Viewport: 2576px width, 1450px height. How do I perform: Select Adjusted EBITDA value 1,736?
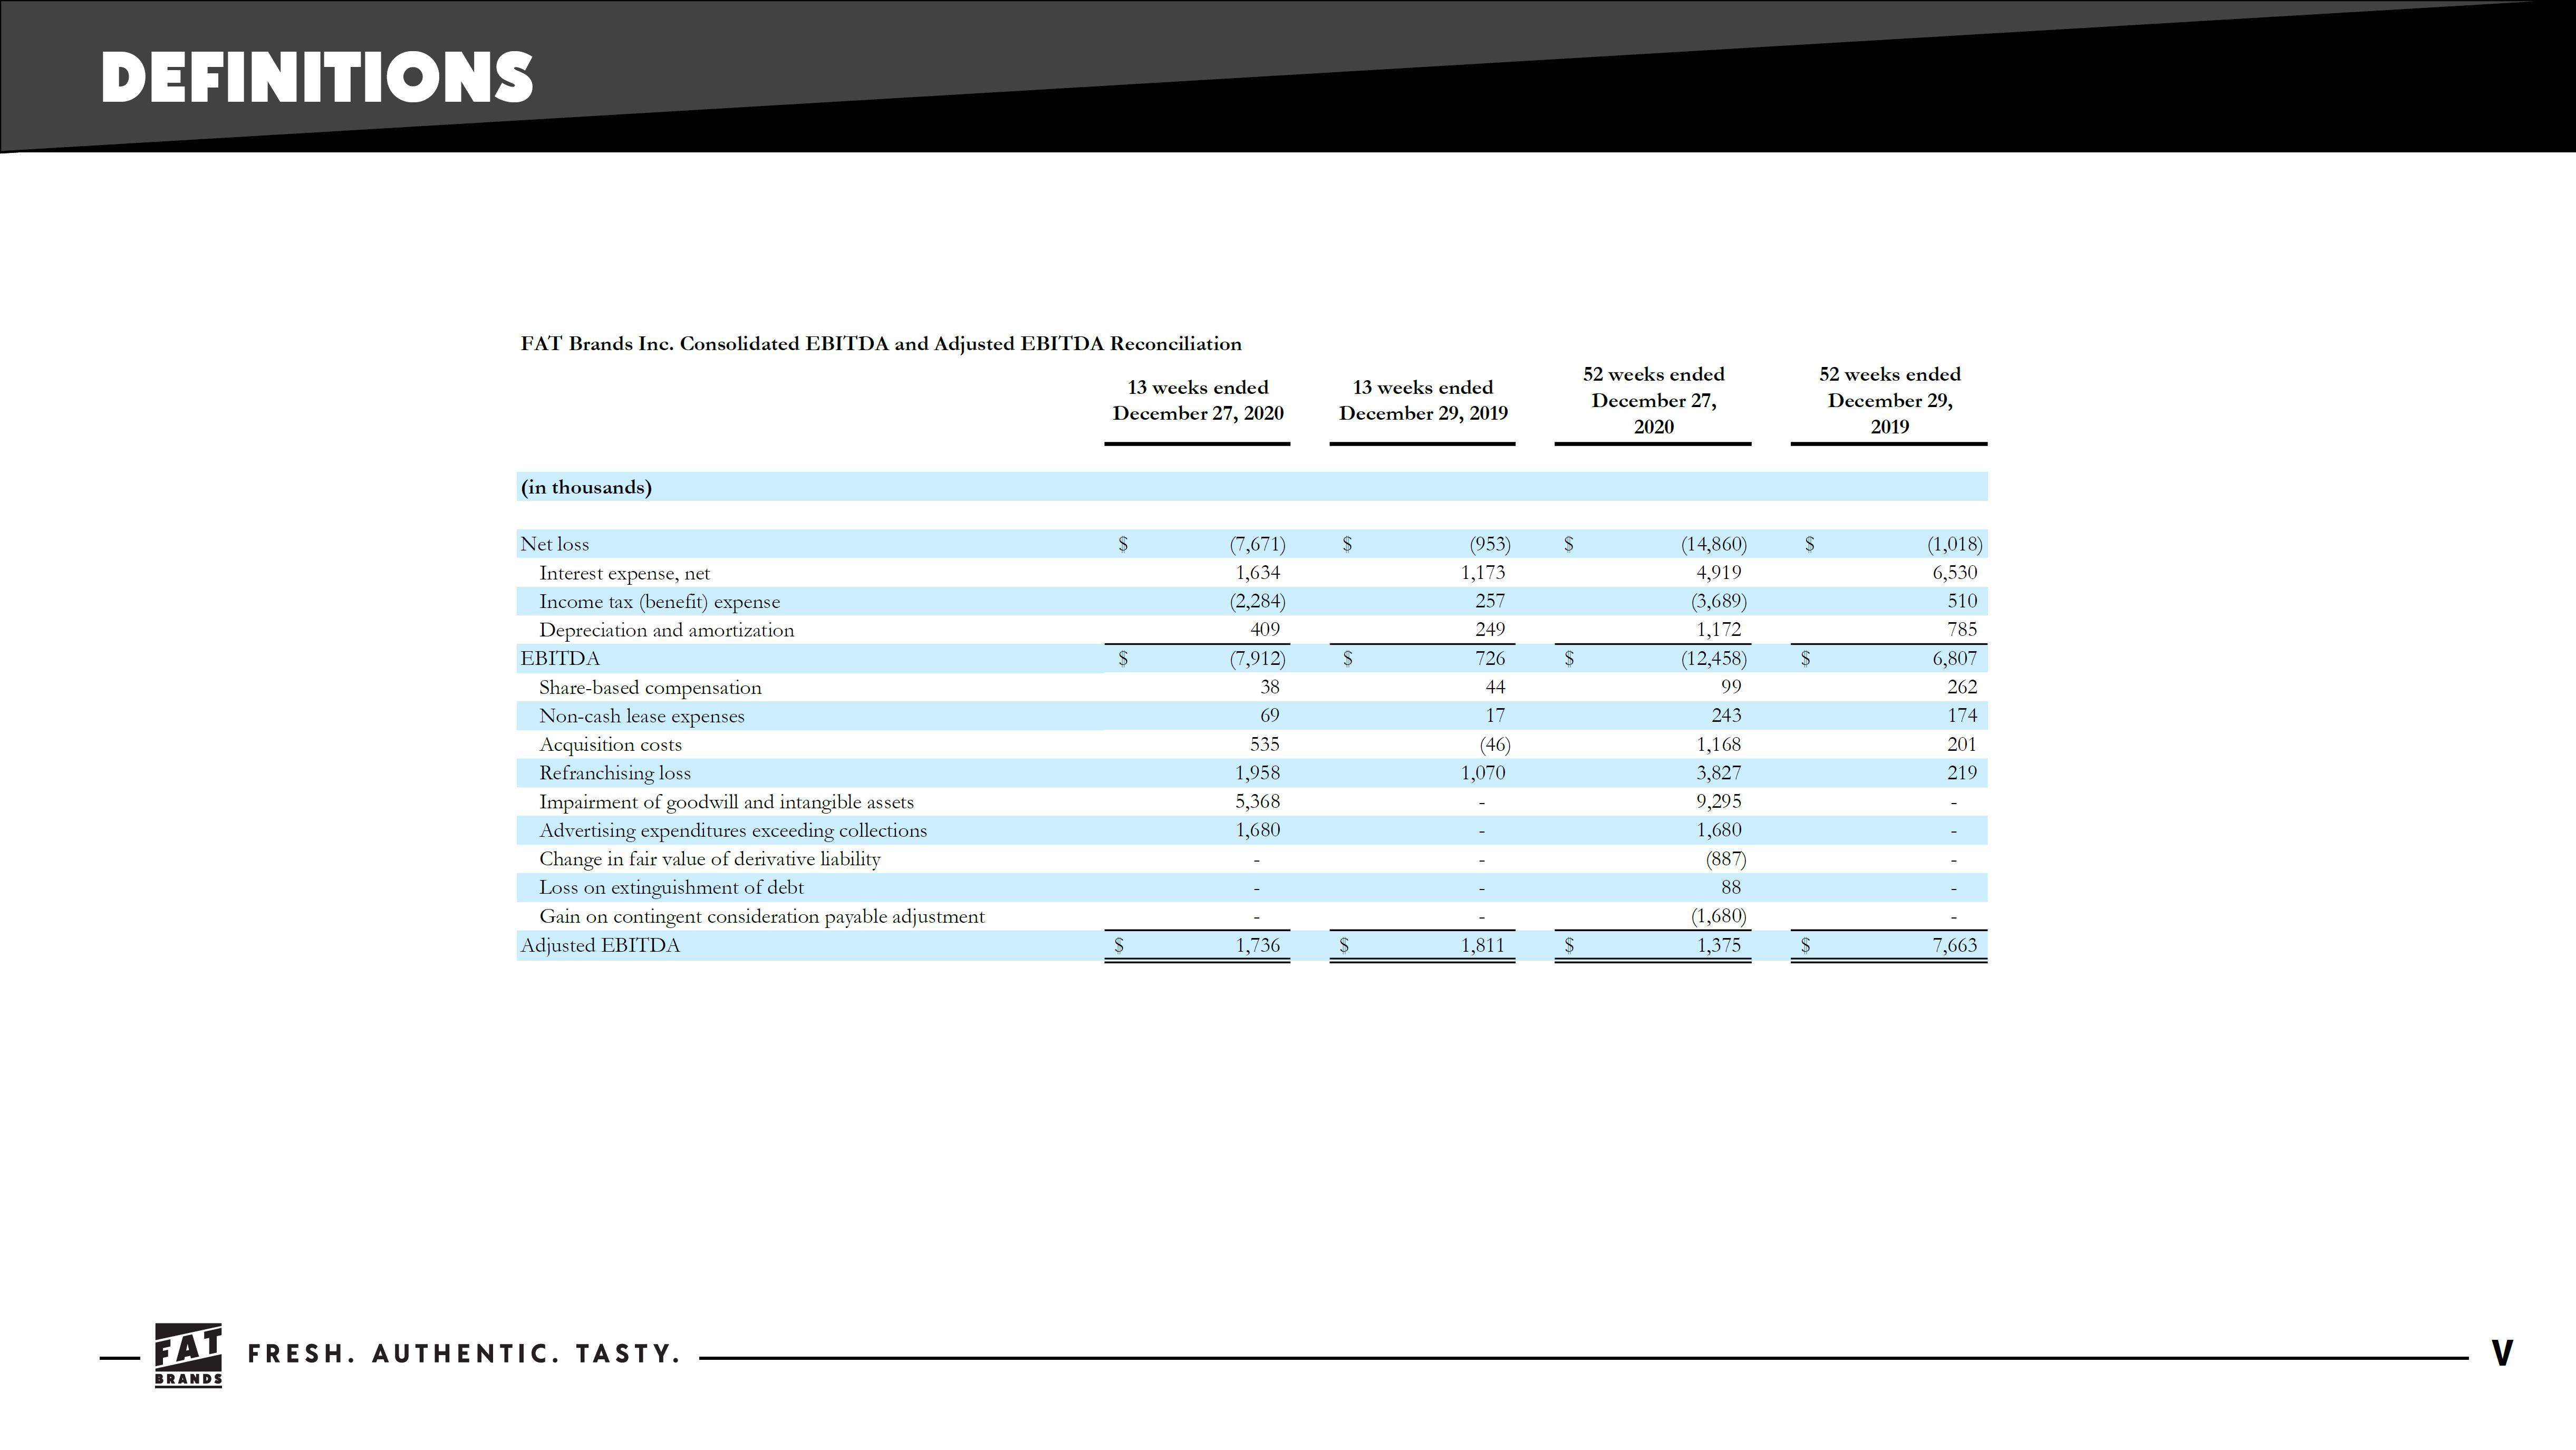pos(1258,945)
